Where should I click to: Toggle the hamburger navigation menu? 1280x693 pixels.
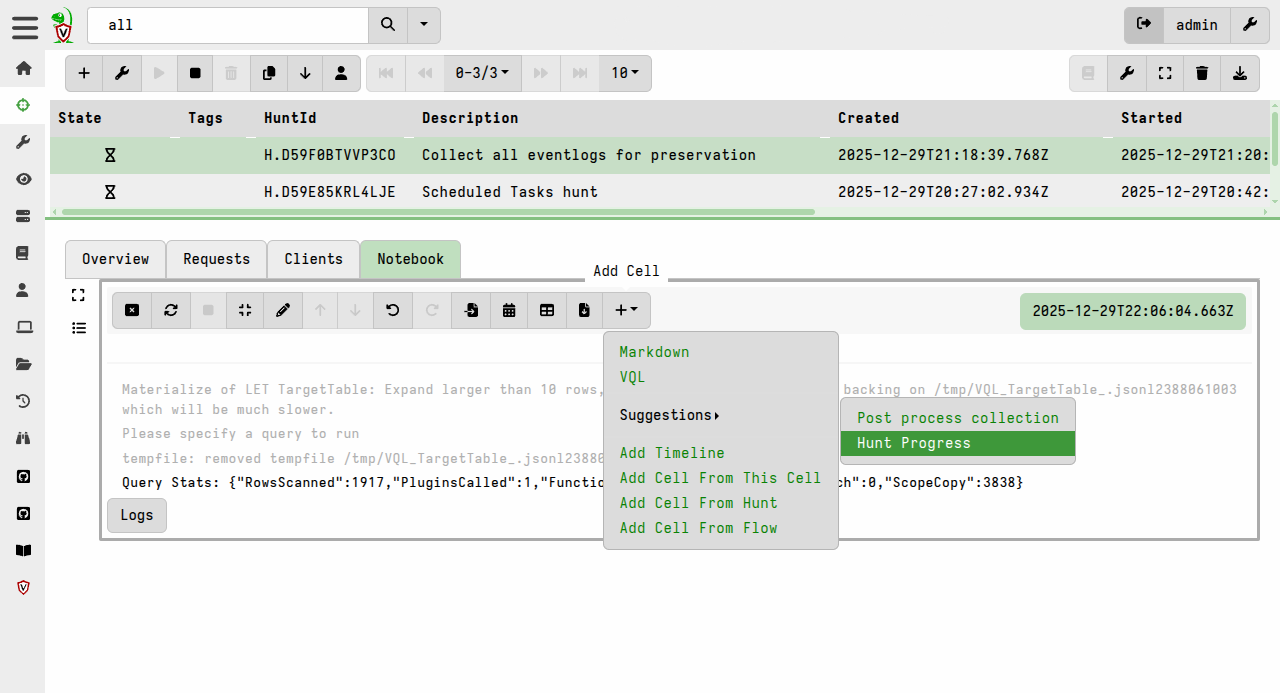coord(24,27)
